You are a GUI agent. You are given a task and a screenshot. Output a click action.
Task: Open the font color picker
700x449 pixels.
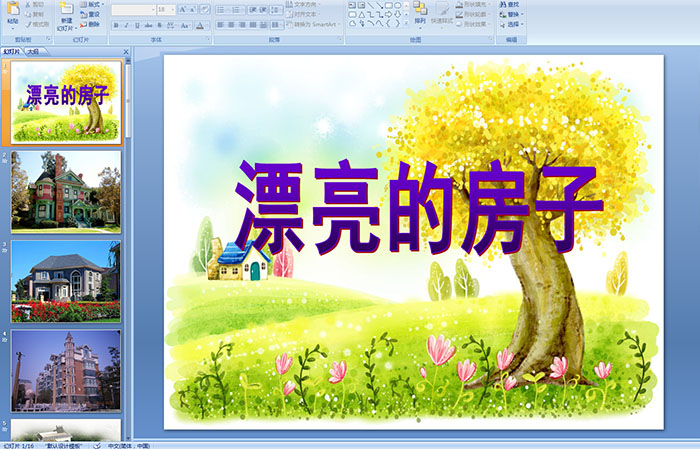pos(200,24)
